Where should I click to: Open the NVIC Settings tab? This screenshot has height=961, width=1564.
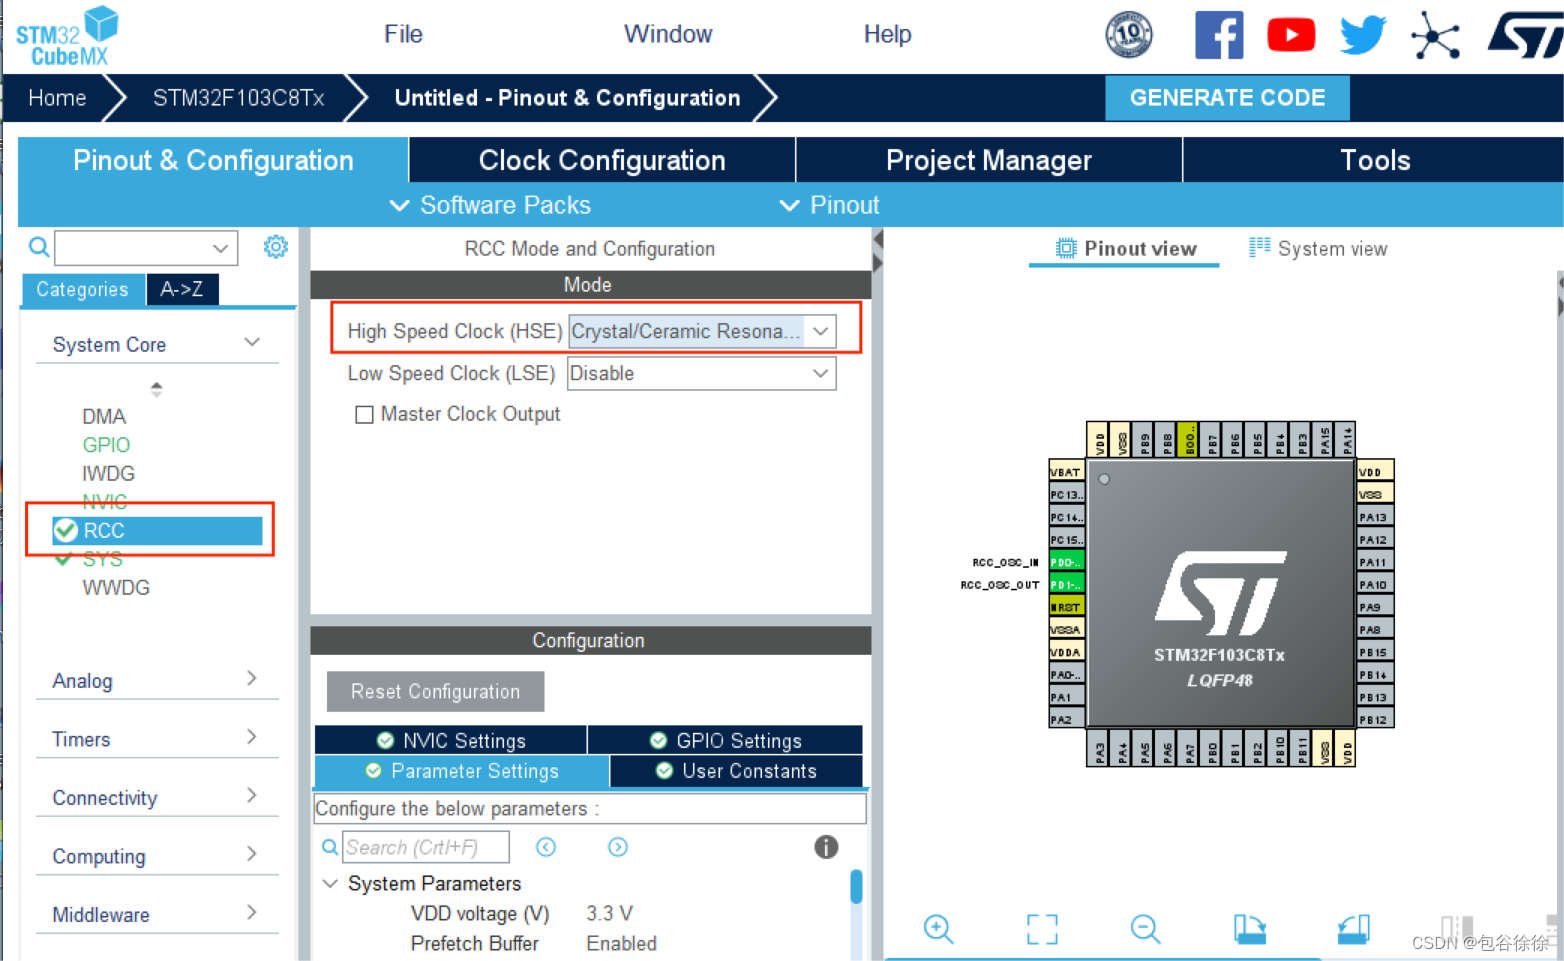[x=451, y=740]
